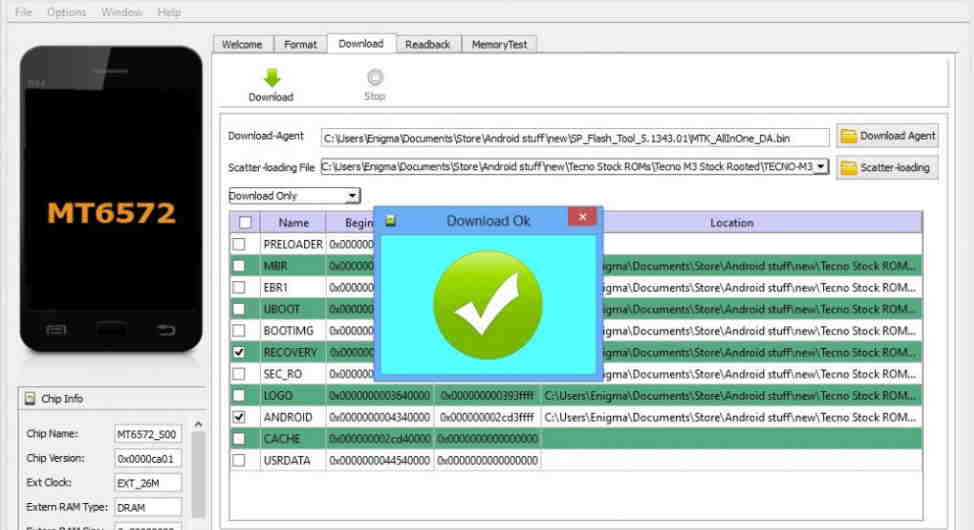The width and height of the screenshot is (974, 530).
Task: Check the USRDATA partition checkbox
Action: [x=239, y=460]
